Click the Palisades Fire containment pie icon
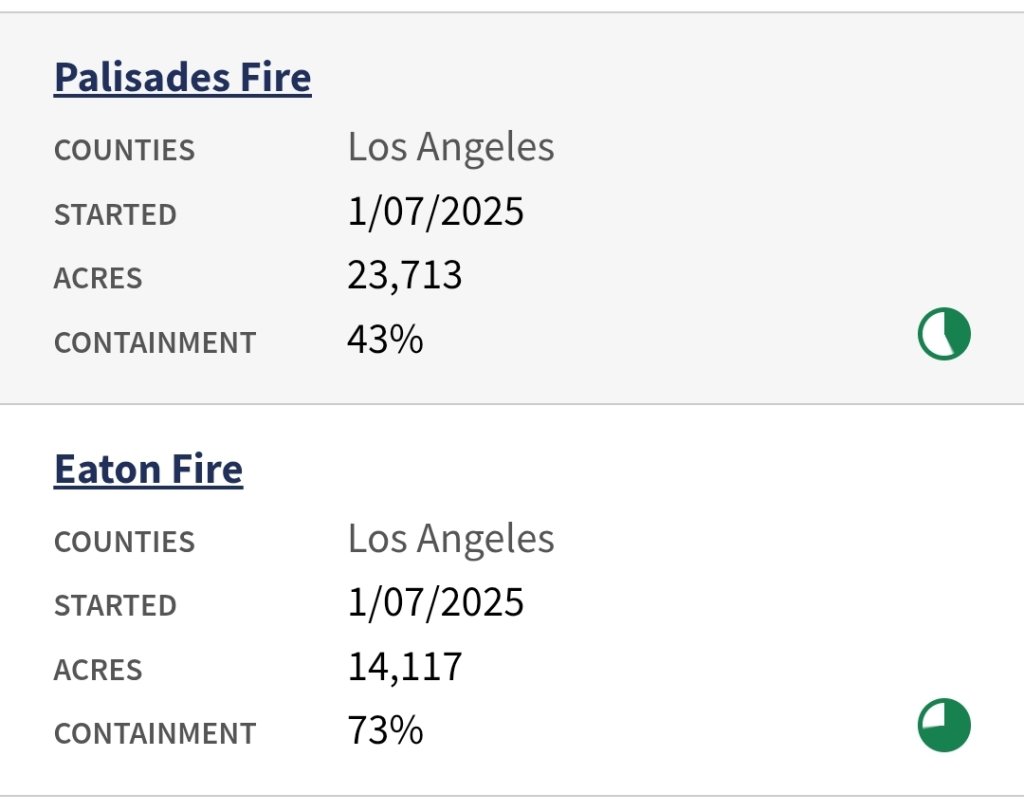 click(944, 335)
